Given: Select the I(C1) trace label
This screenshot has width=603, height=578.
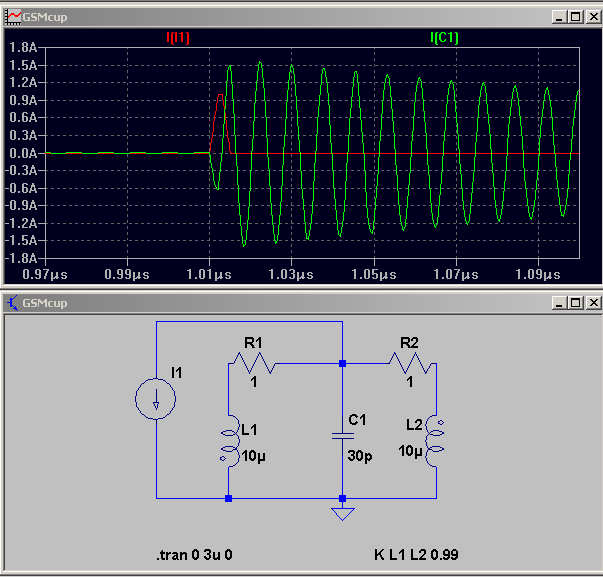Looking at the screenshot, I should pyautogui.click(x=444, y=38).
